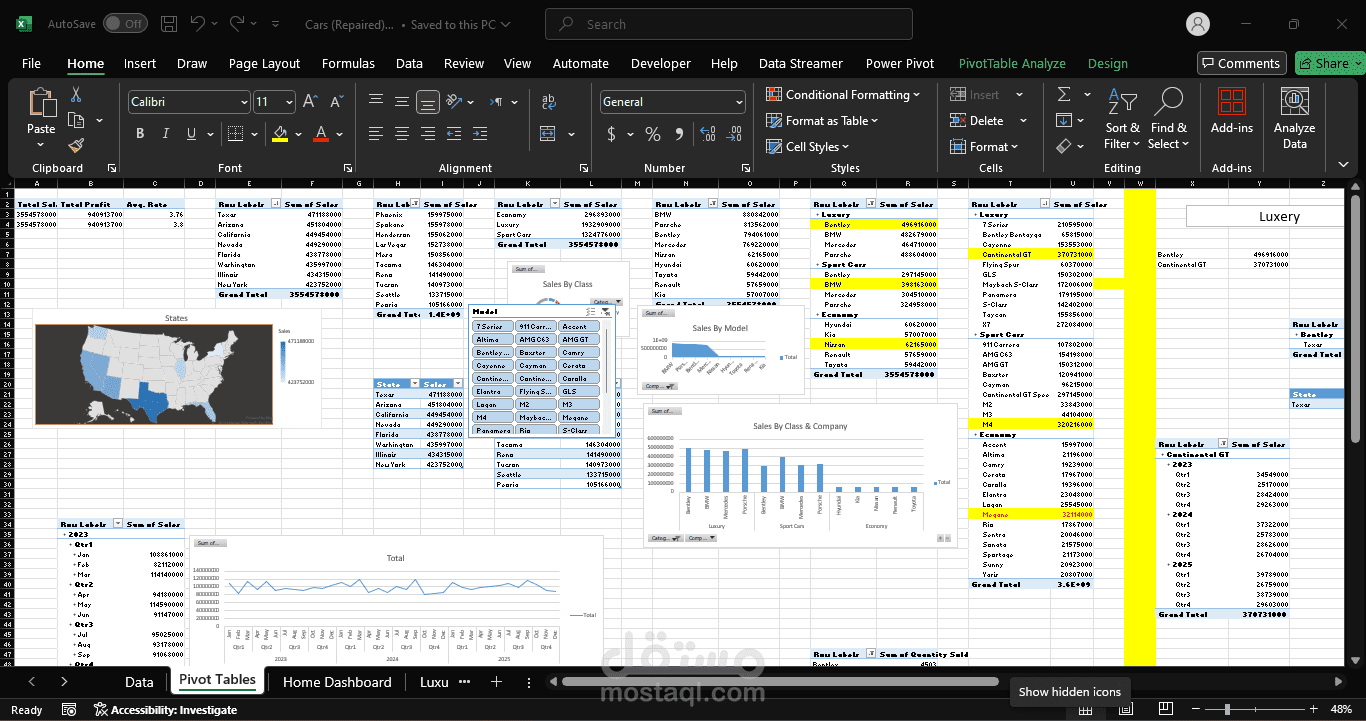Decrease the cell indent
The image size is (1366, 721).
tap(456, 134)
